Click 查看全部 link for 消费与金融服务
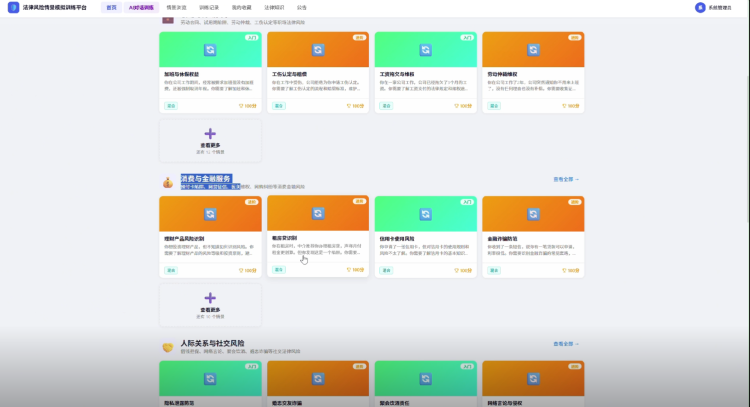The height and width of the screenshot is (407, 750). (x=566, y=179)
